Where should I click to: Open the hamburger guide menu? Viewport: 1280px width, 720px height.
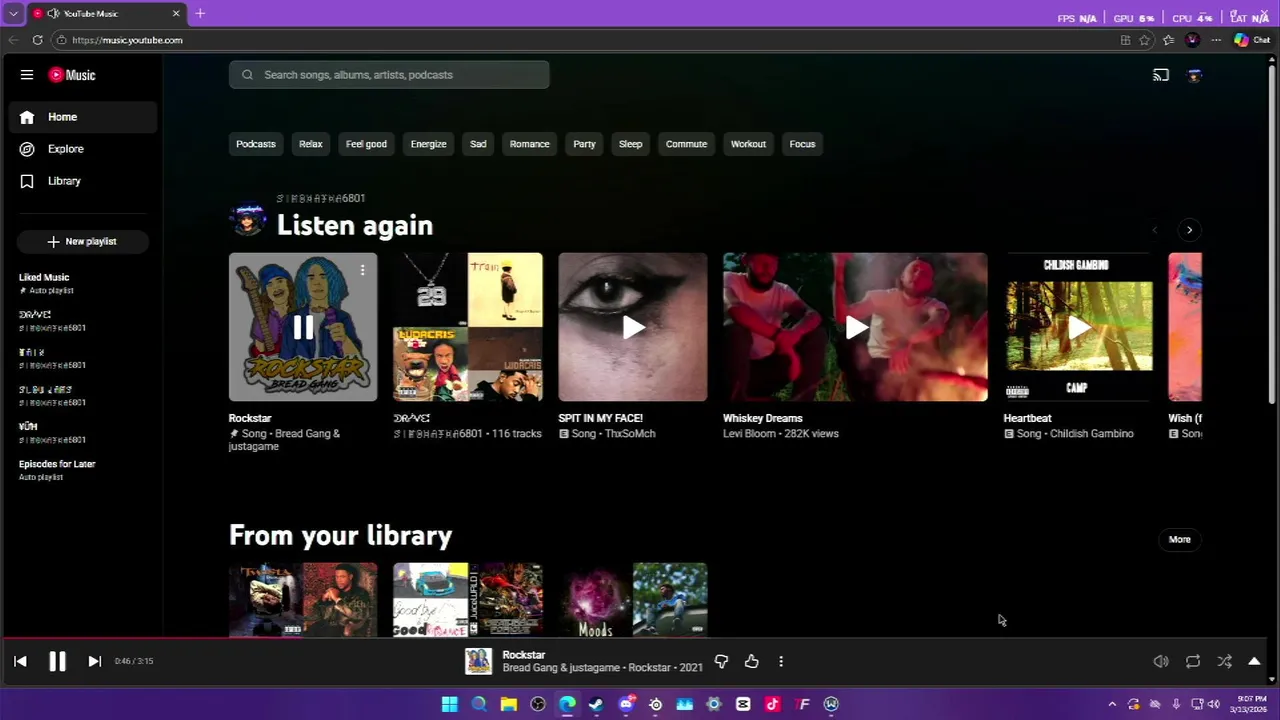point(27,75)
